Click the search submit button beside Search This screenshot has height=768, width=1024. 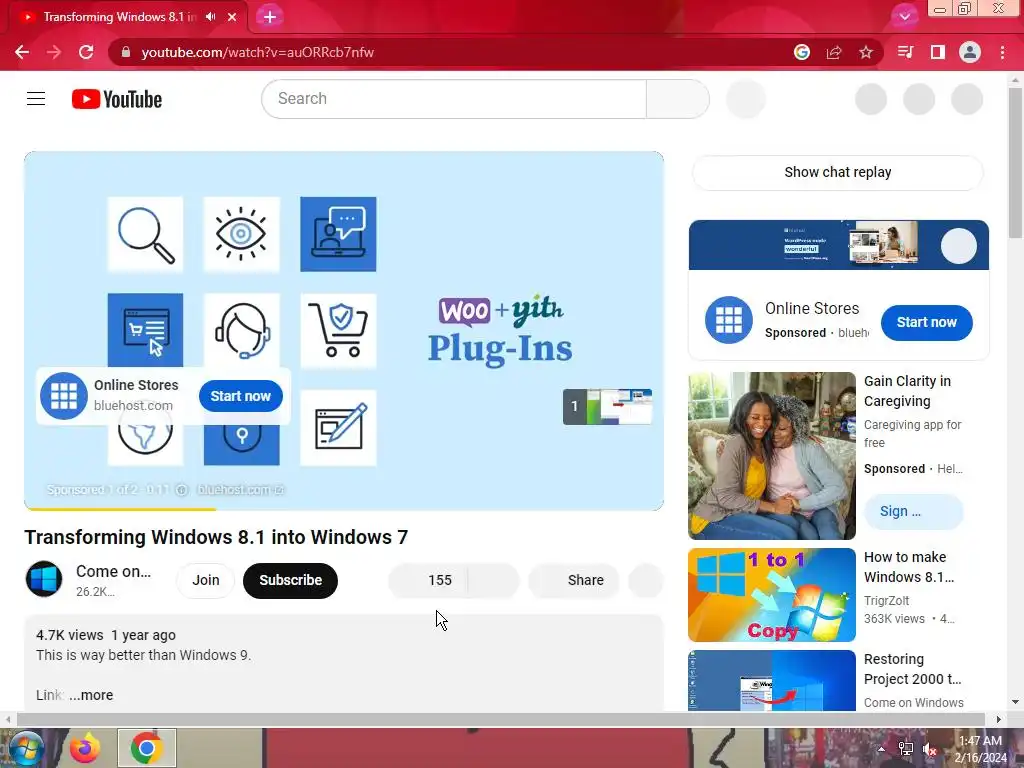coord(678,99)
